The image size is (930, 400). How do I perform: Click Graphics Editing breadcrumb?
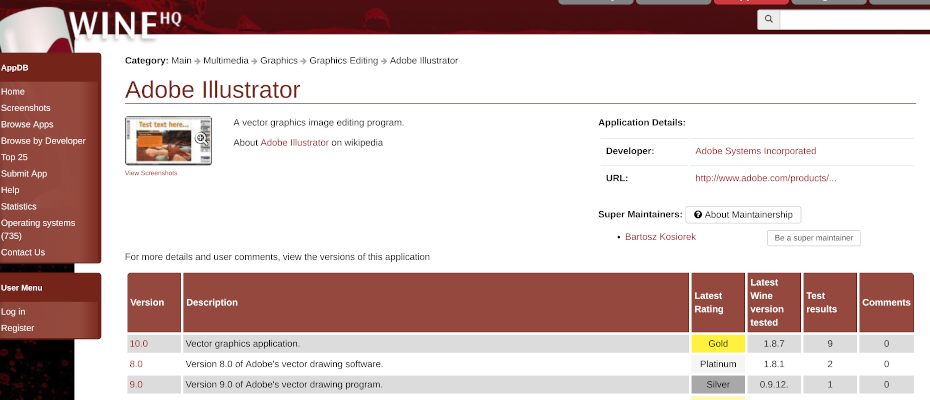click(x=343, y=61)
